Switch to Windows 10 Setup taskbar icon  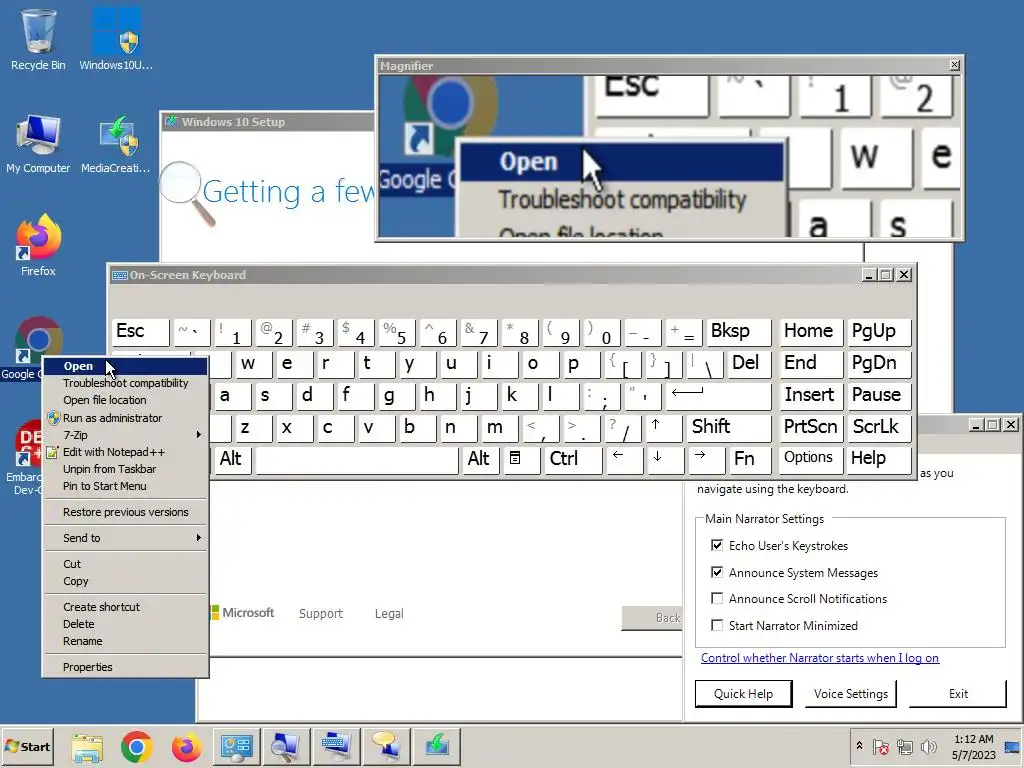[436, 747]
